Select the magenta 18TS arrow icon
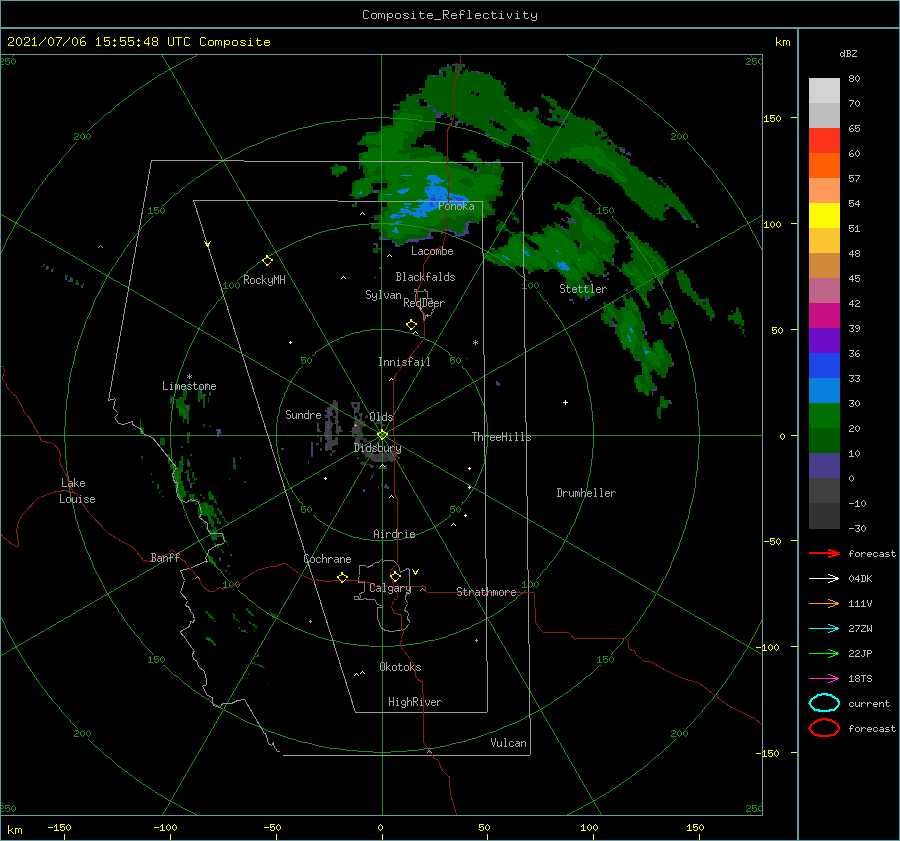The height and width of the screenshot is (841, 900). (824, 678)
